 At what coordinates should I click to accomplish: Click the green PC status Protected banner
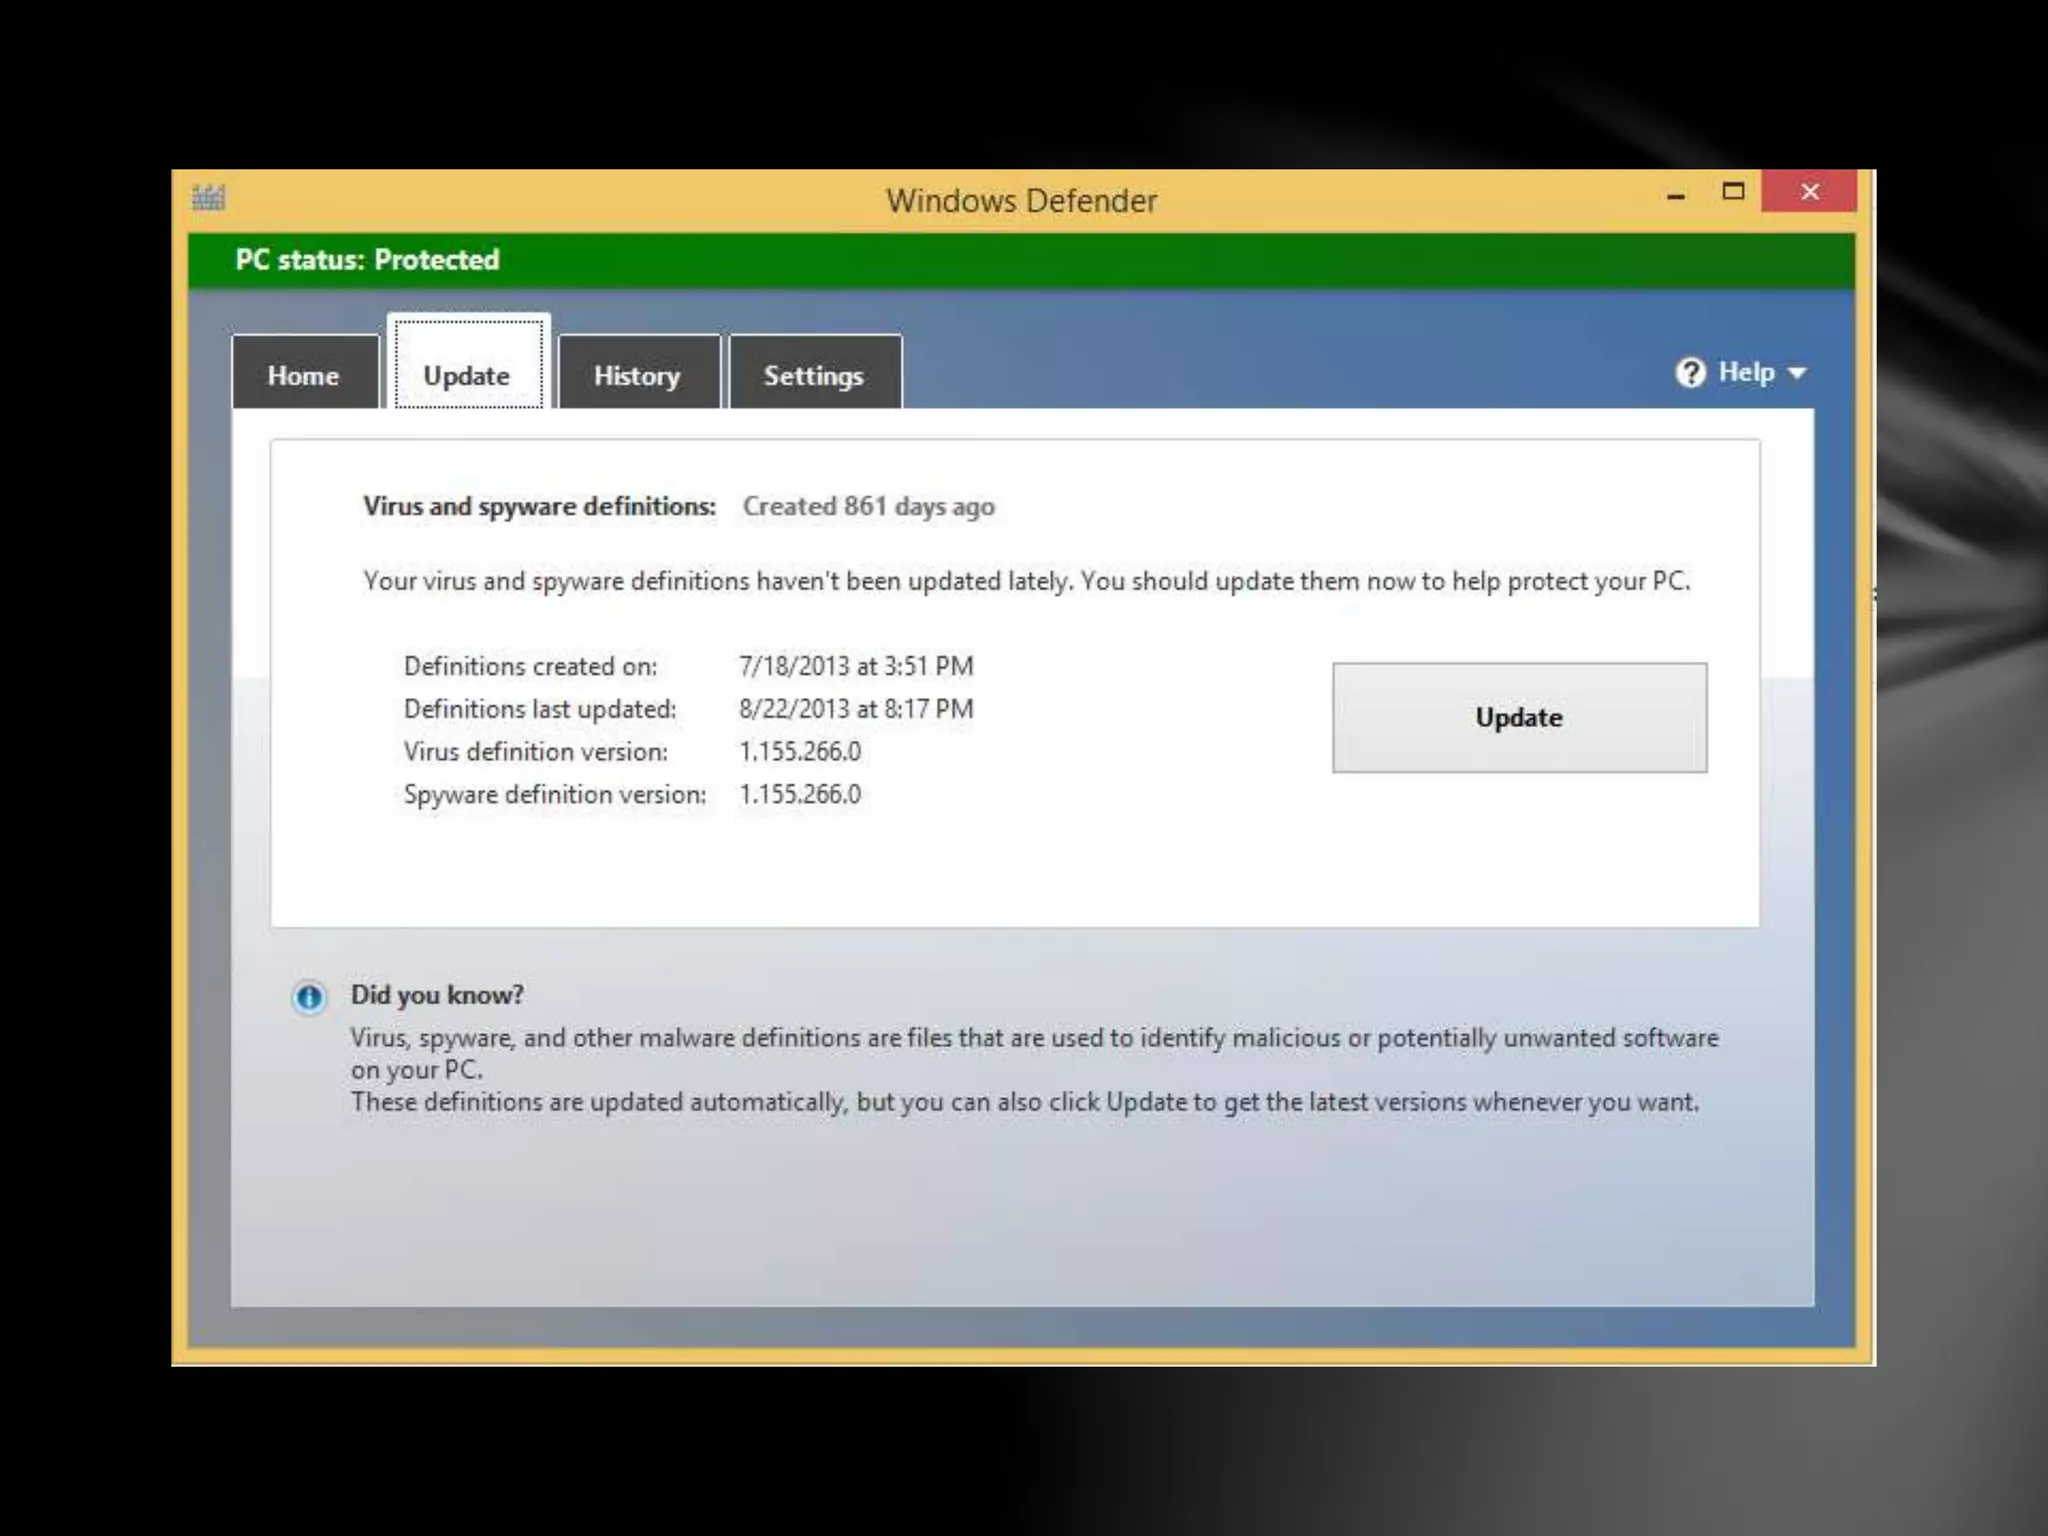click(x=1020, y=260)
